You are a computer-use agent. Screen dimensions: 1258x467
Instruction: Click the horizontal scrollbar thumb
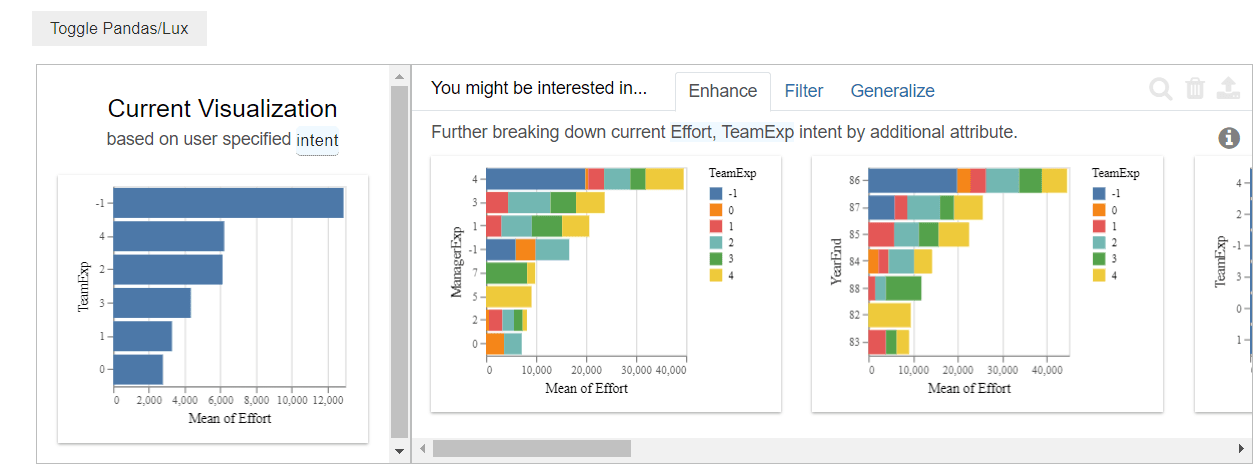coord(531,448)
